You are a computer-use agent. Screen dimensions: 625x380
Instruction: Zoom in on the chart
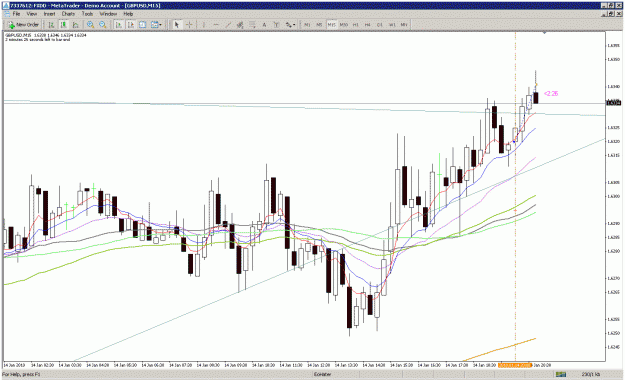(x=90, y=25)
